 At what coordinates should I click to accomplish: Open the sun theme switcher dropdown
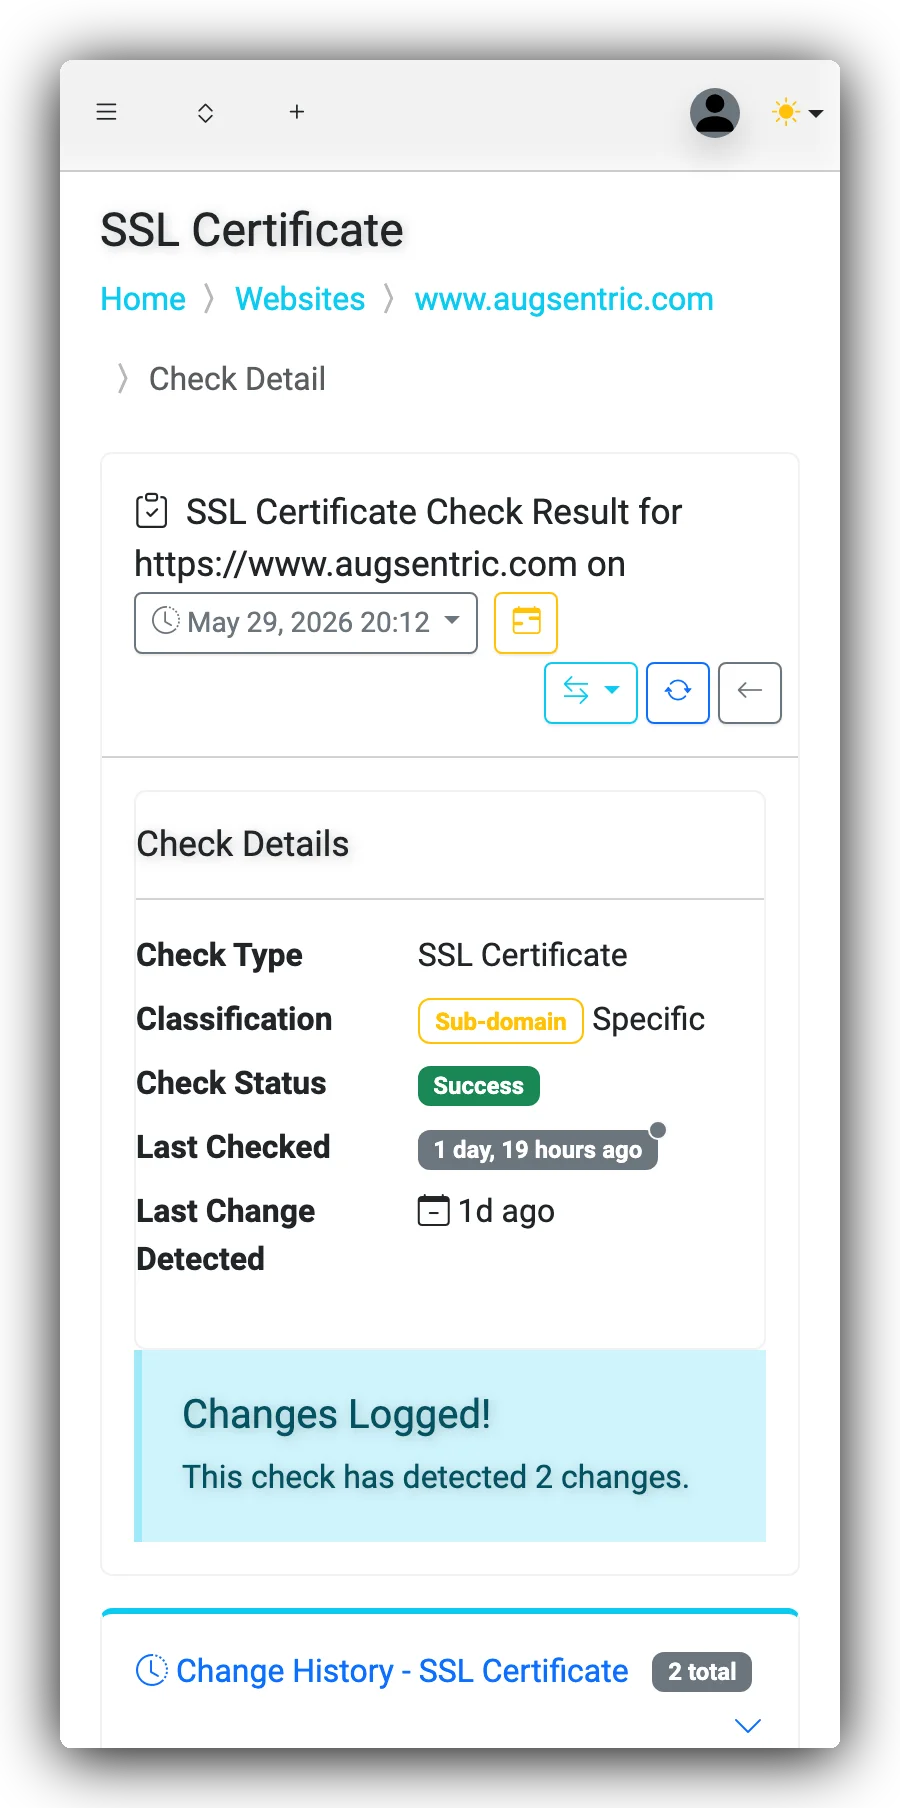pyautogui.click(x=797, y=112)
